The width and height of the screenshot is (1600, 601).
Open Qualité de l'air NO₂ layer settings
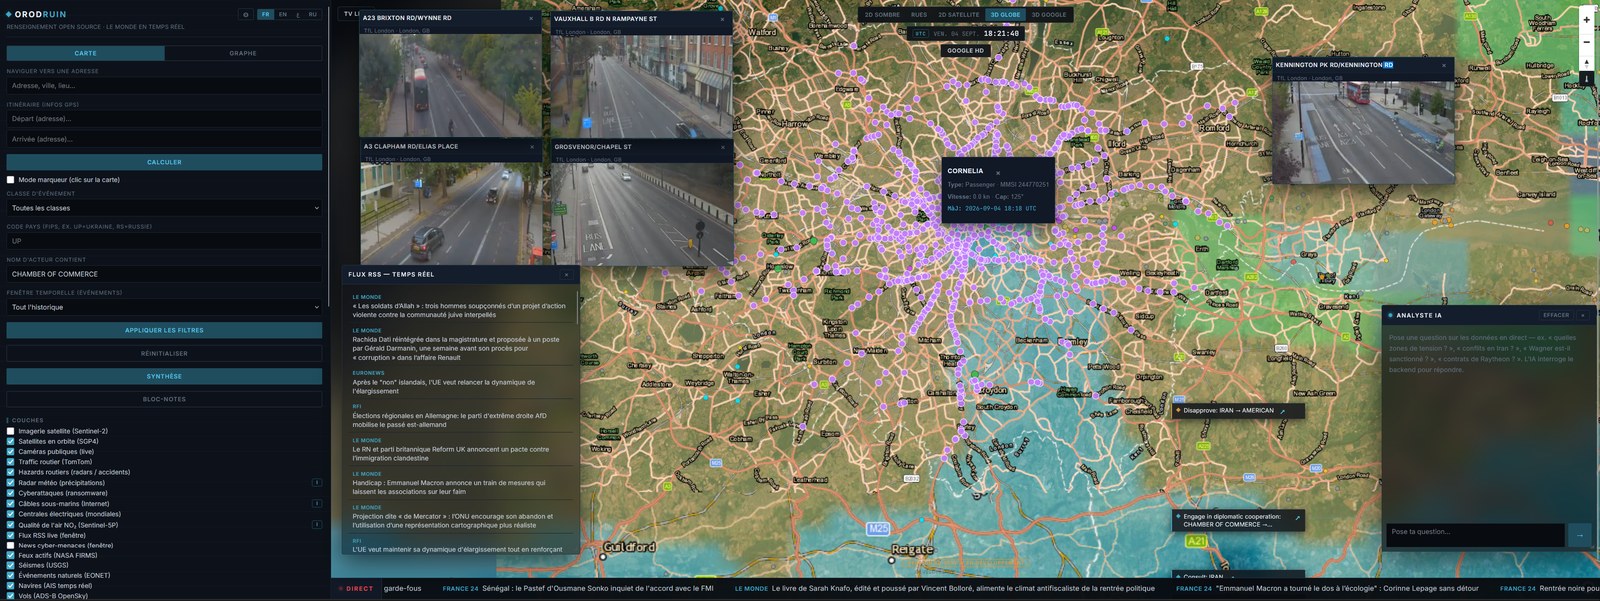click(317, 524)
